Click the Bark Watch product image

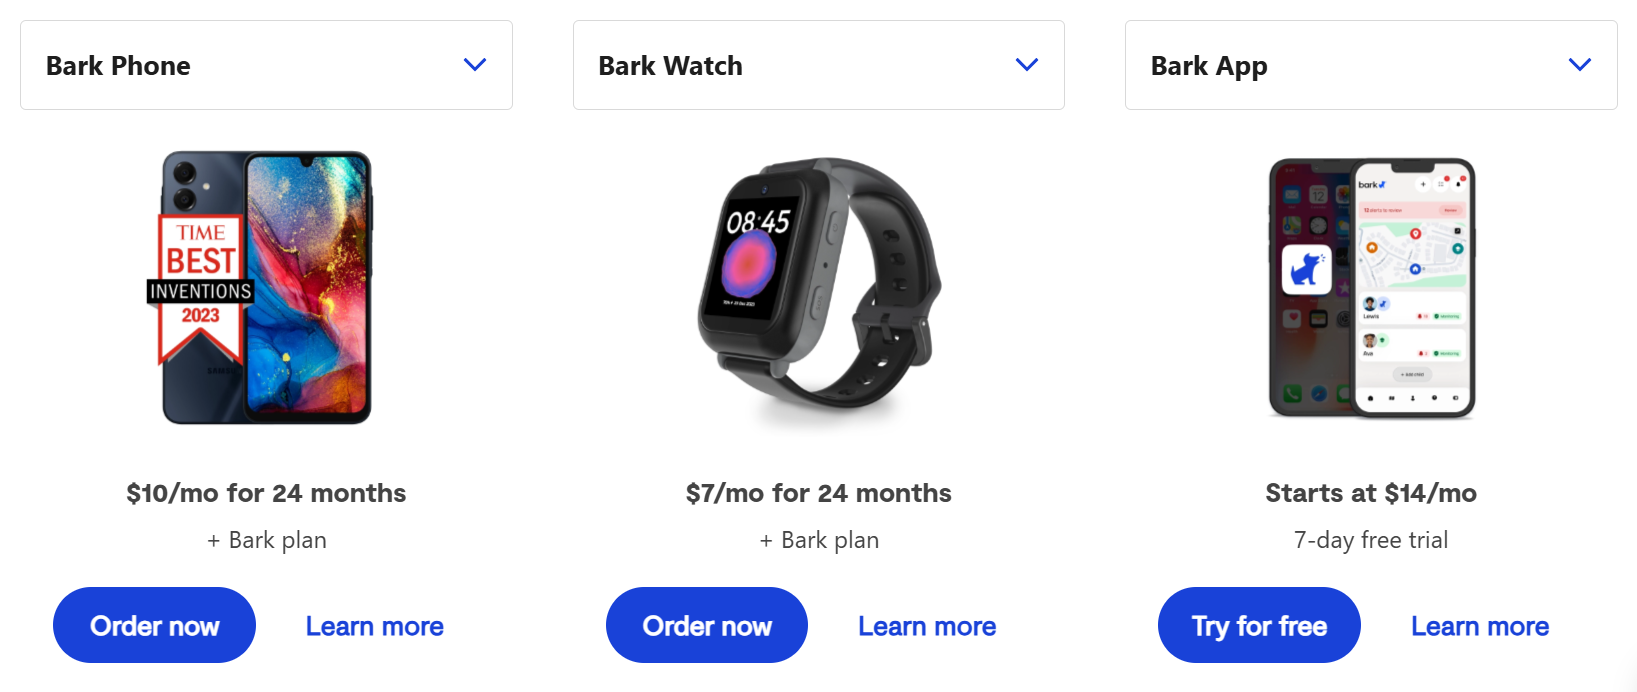pyautogui.click(x=819, y=290)
